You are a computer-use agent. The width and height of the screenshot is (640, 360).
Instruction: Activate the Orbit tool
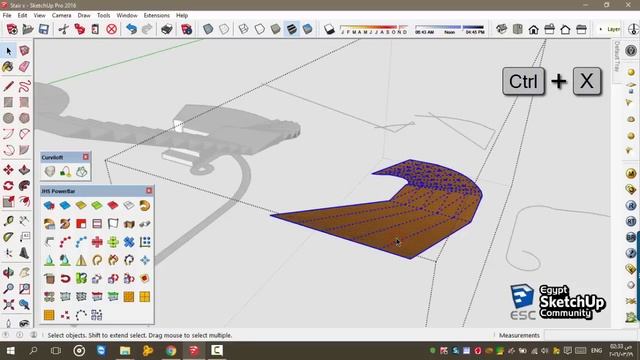[x=8, y=273]
